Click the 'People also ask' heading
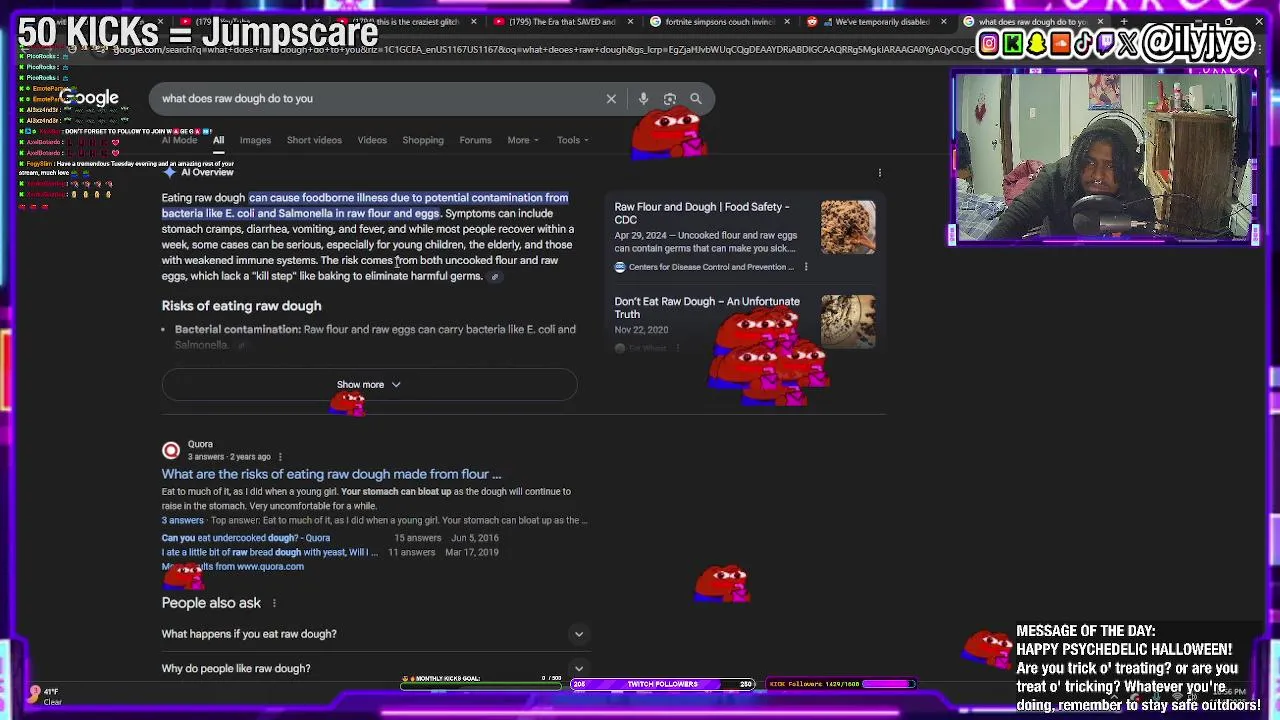Viewport: 1280px width, 720px height. [x=211, y=603]
